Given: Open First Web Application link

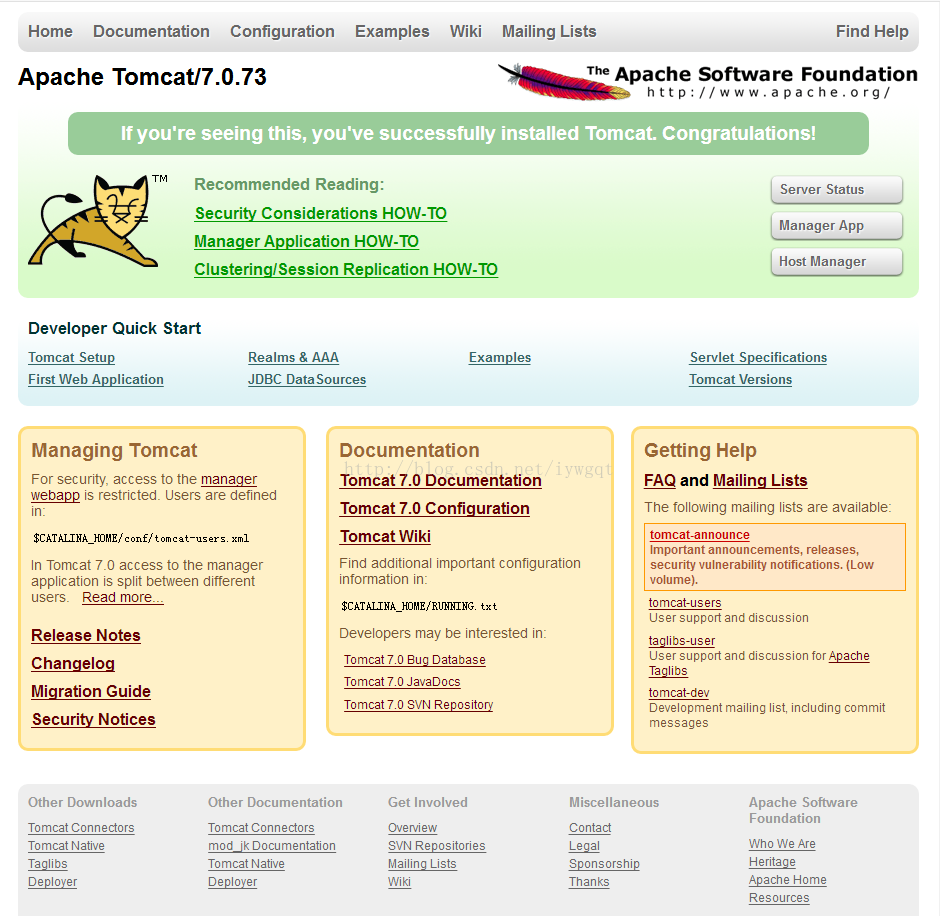Looking at the screenshot, I should [x=96, y=379].
